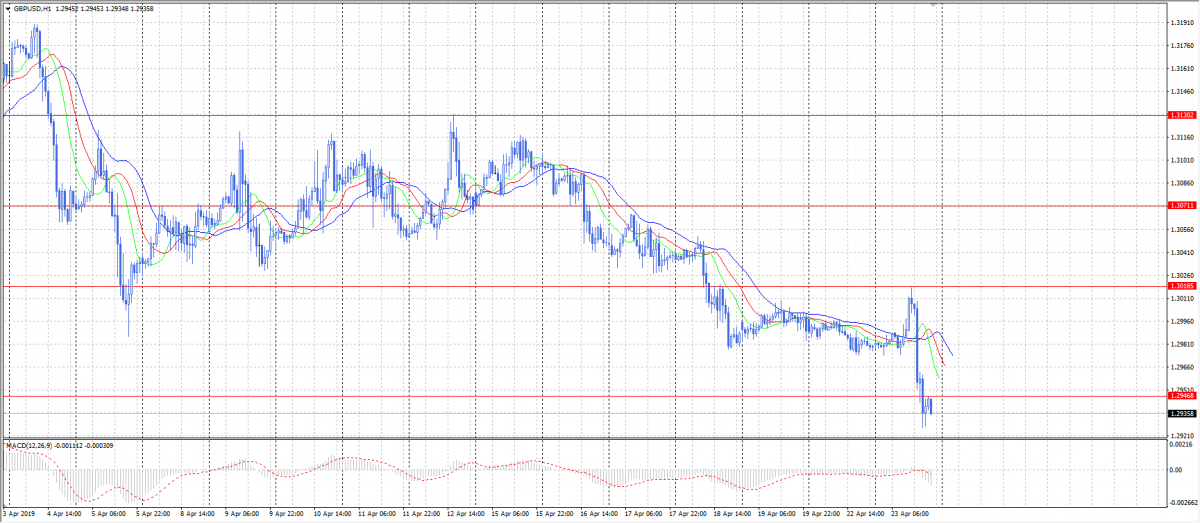Click the MACD scale value -0.002662
Screen dimensions: 1200x523
pyautogui.click(x=1183, y=503)
